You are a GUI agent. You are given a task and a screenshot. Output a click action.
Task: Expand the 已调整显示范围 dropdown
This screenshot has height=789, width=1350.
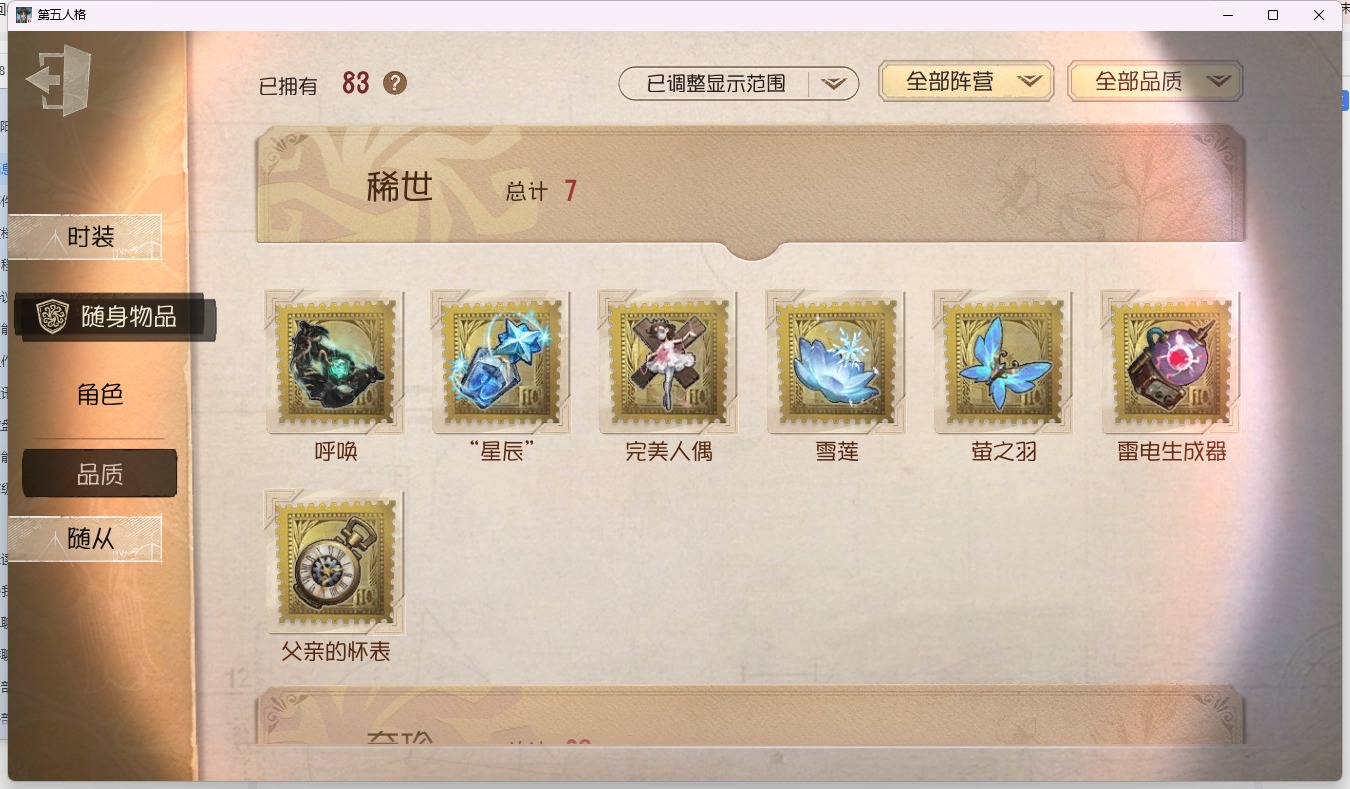pos(739,84)
